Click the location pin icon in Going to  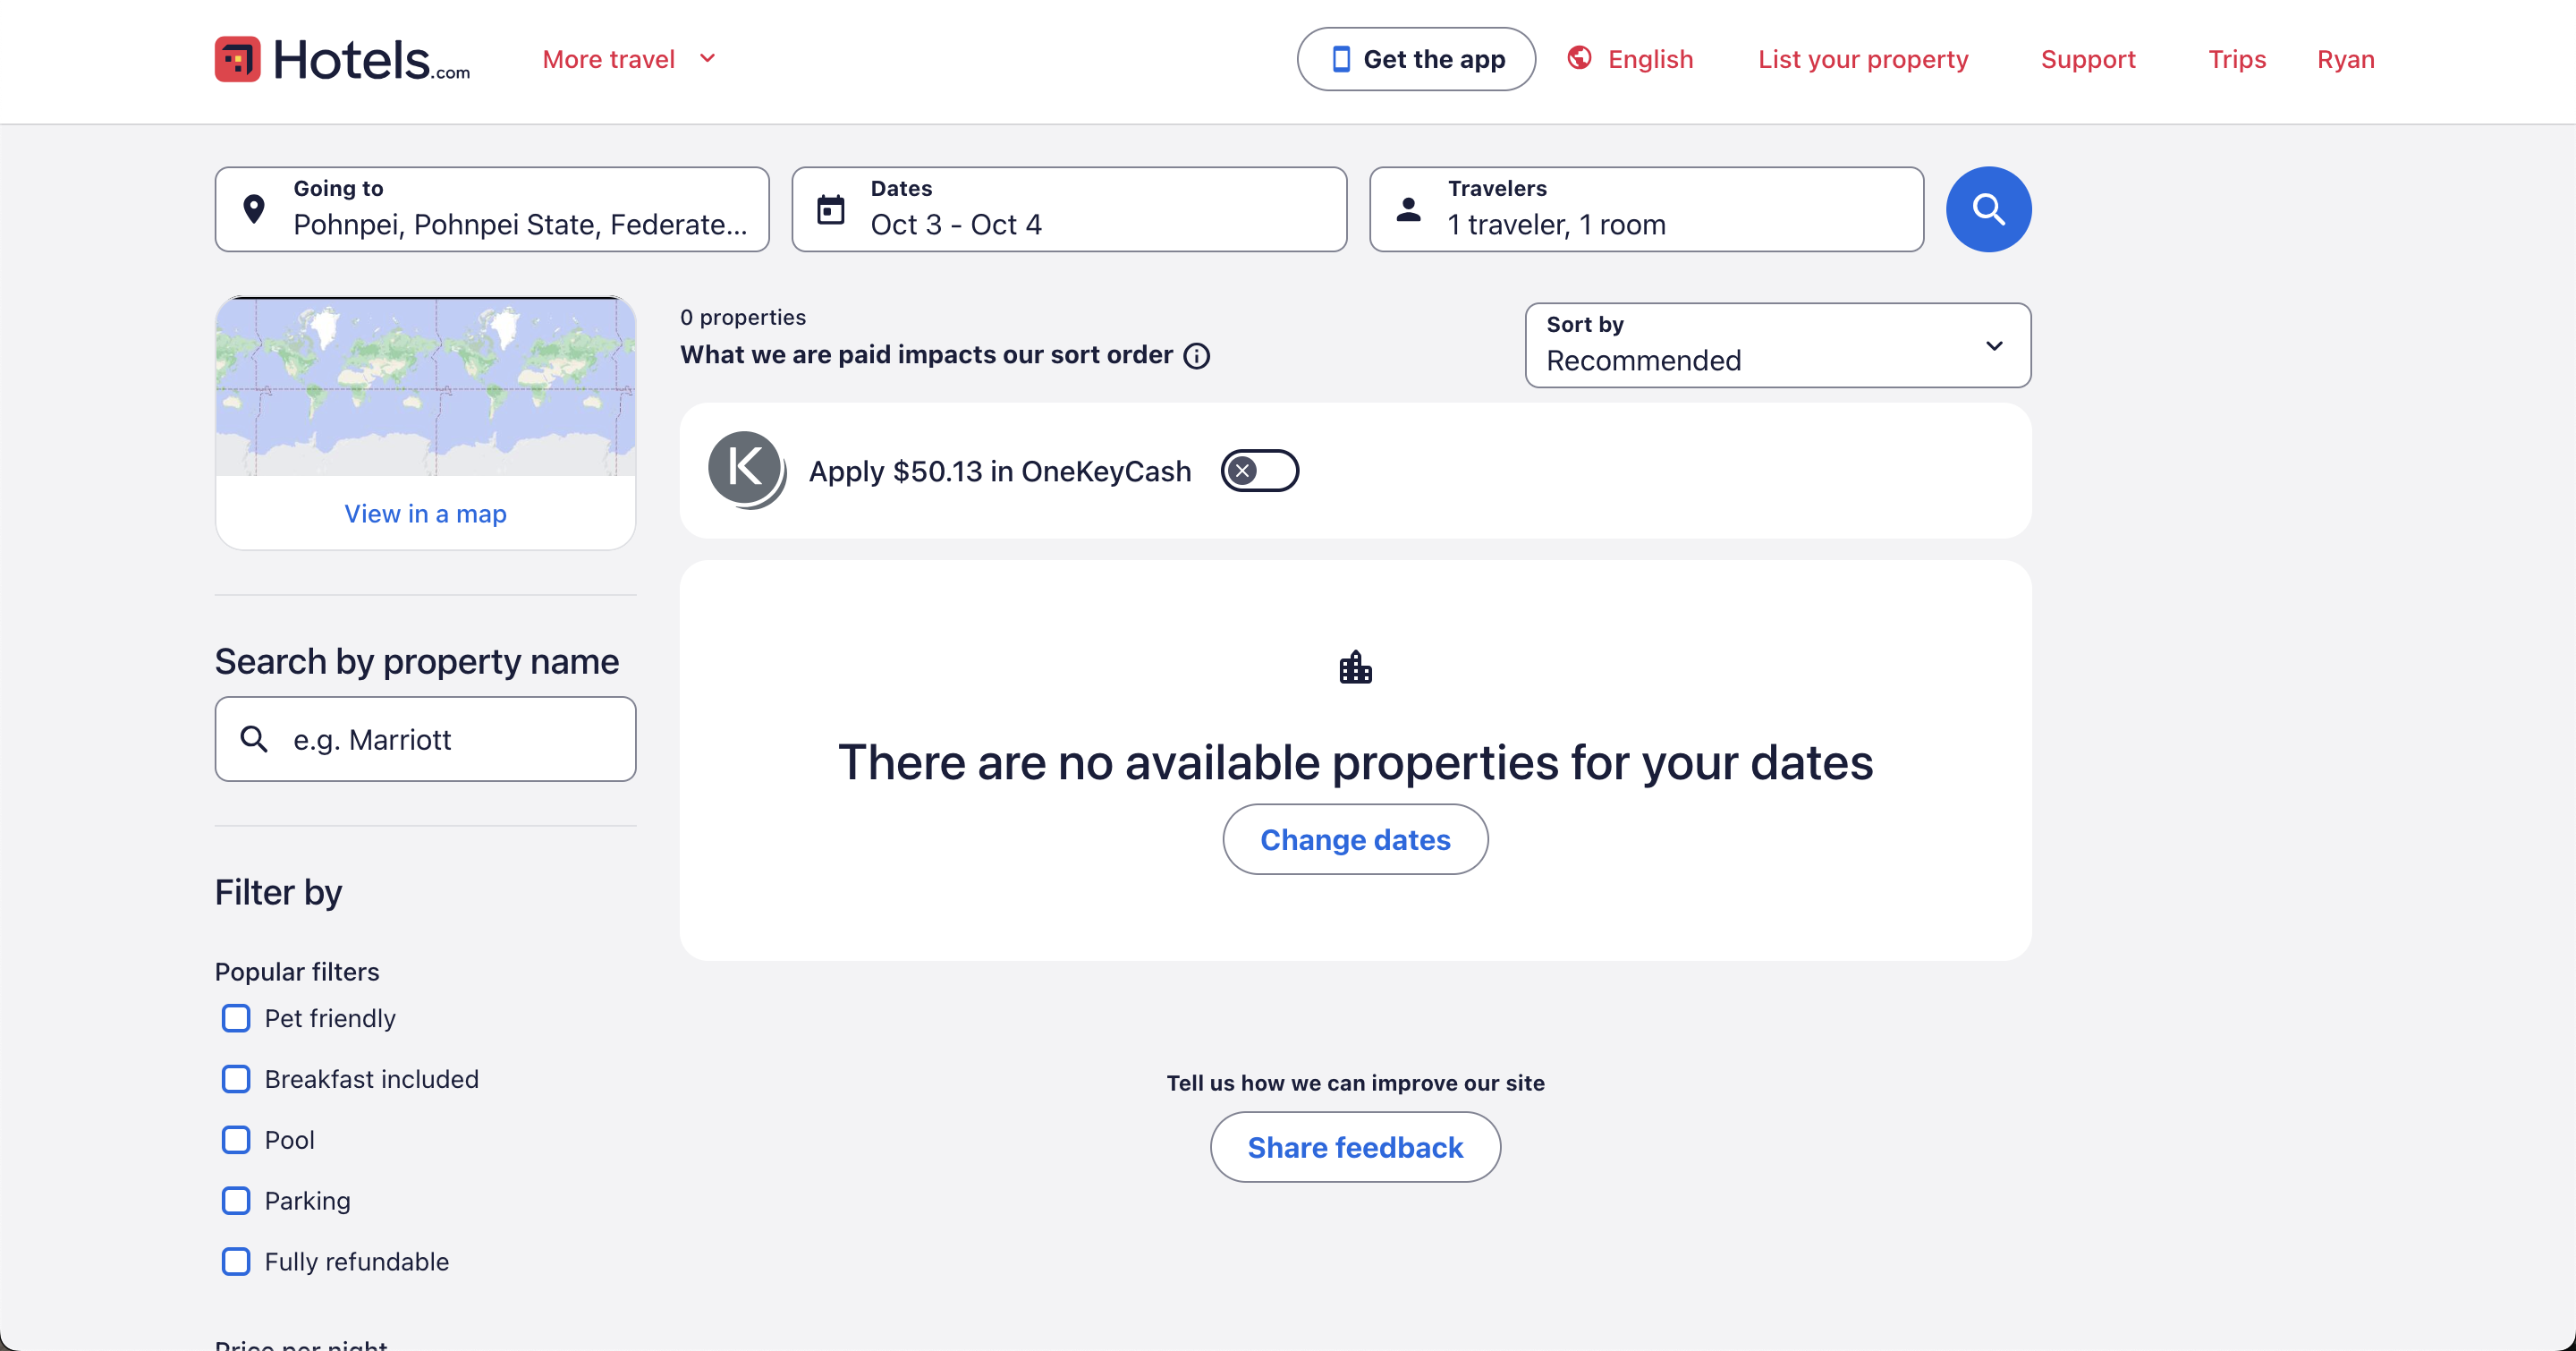(x=254, y=209)
